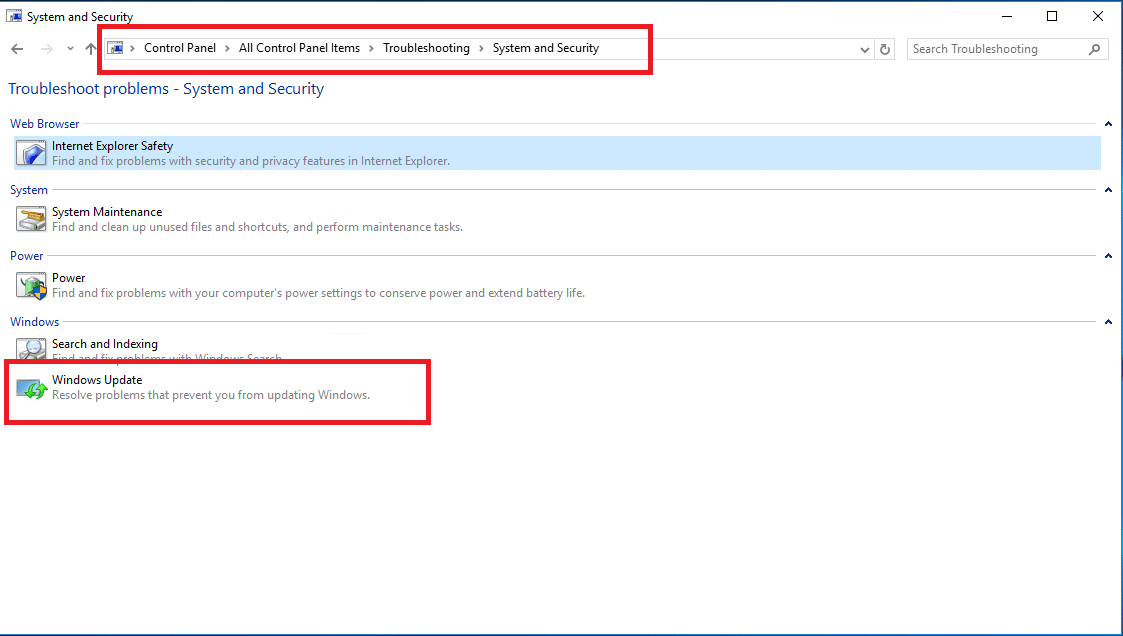Click the title bar System and Security icon
Image resolution: width=1123 pixels, height=636 pixels.
(x=14, y=16)
